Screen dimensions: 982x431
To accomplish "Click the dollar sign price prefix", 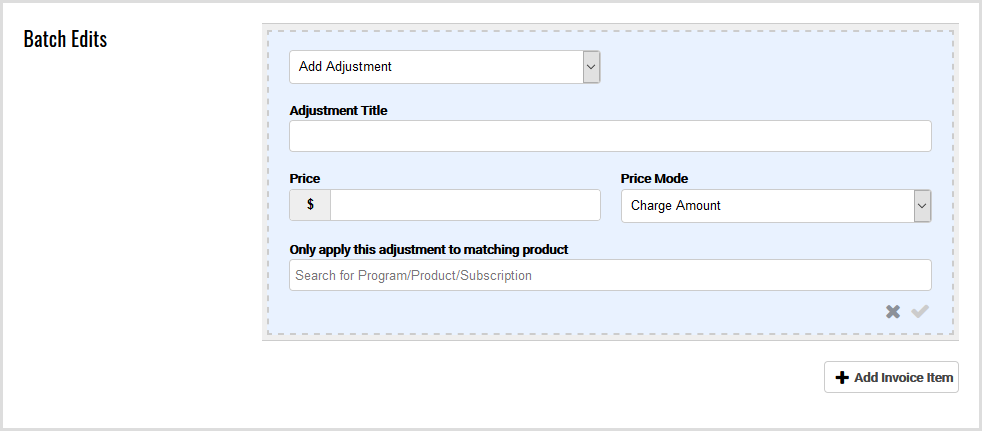I will tap(310, 205).
